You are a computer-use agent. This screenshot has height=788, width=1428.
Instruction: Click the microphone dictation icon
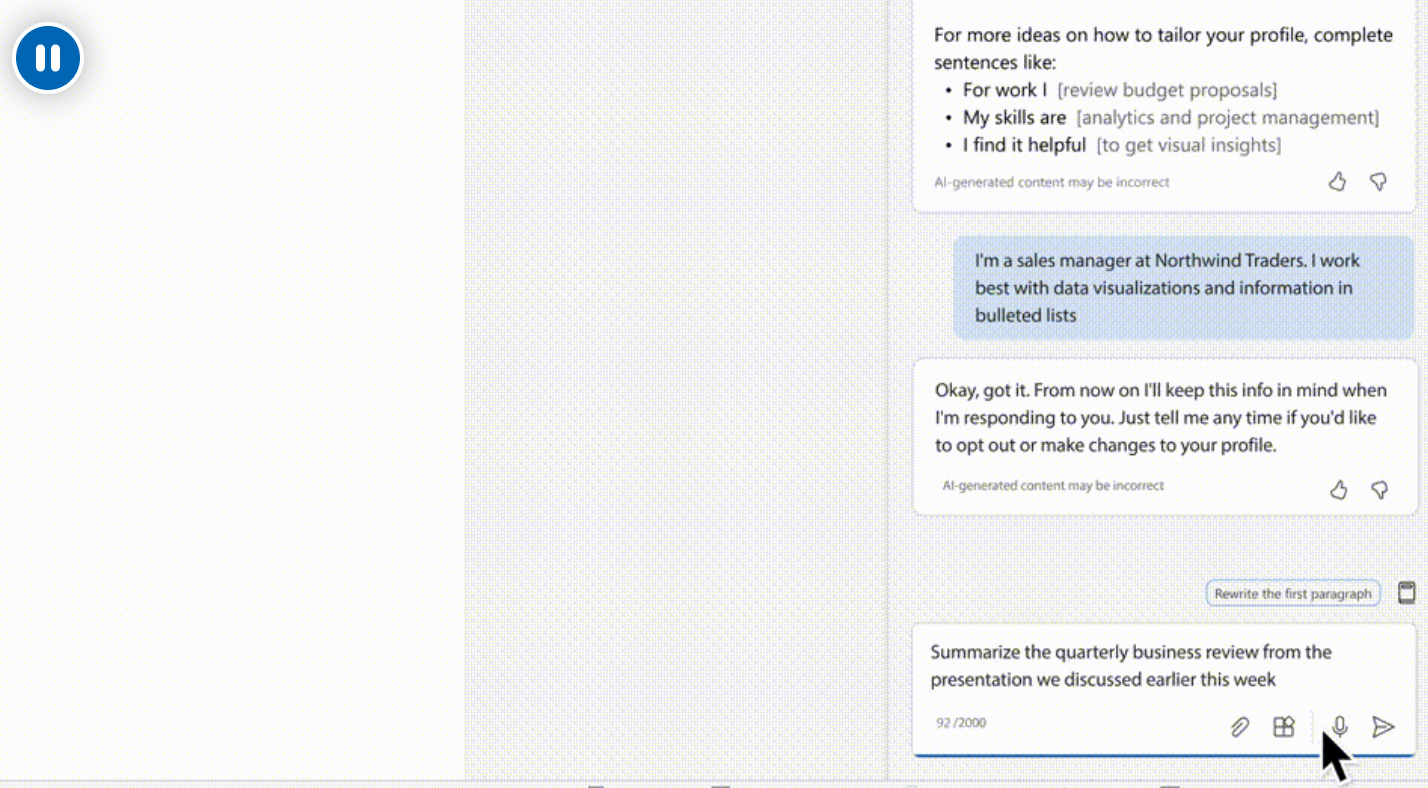pyautogui.click(x=1340, y=727)
